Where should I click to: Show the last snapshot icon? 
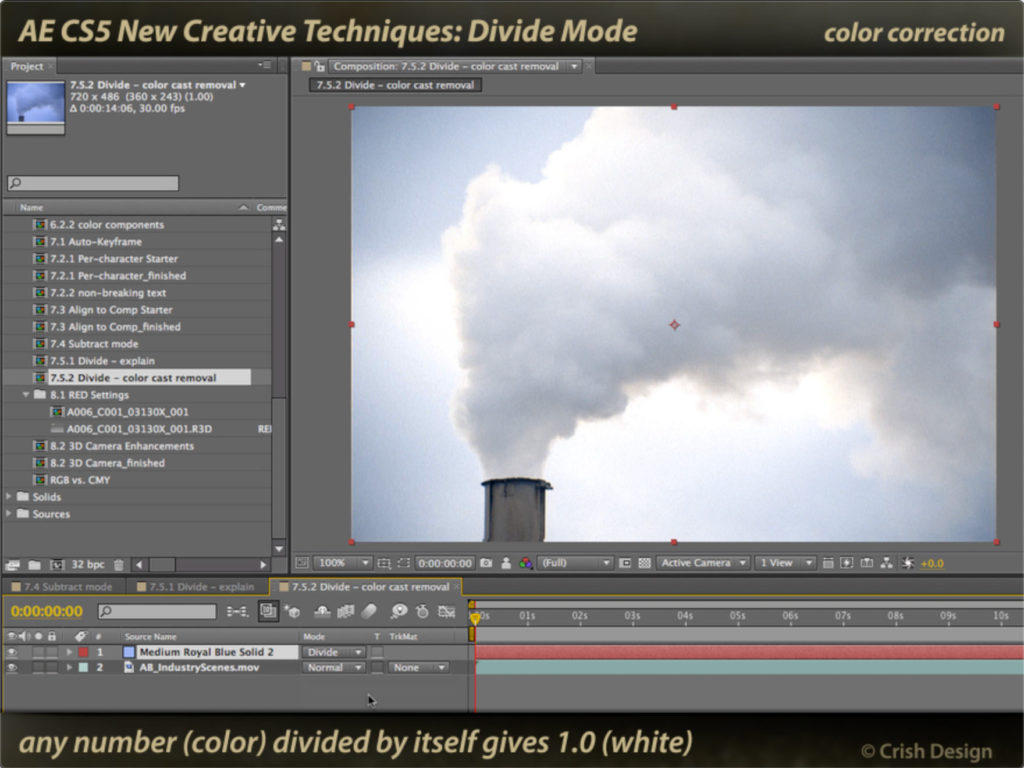coord(505,563)
